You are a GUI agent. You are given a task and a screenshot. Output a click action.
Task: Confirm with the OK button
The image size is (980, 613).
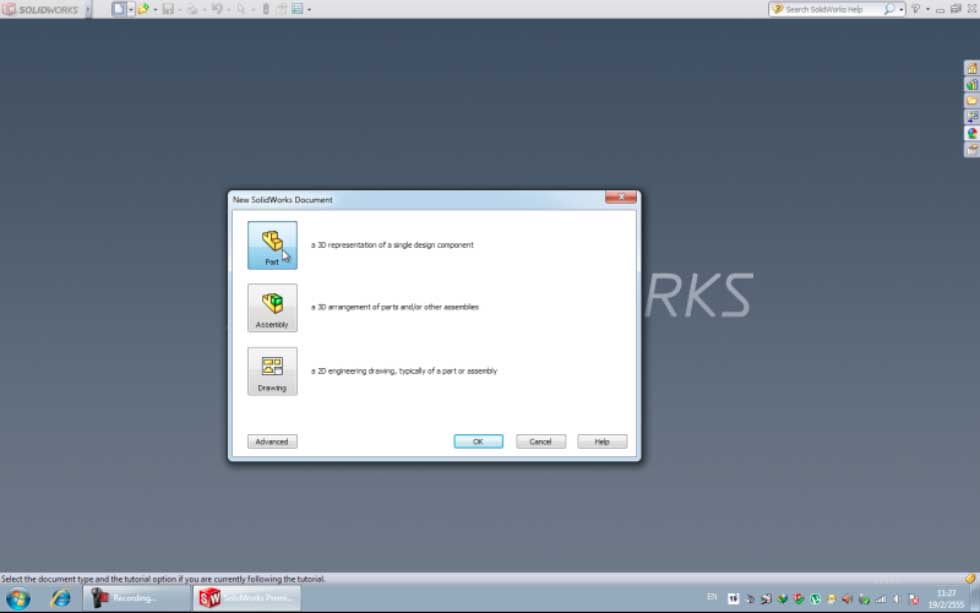pos(478,441)
